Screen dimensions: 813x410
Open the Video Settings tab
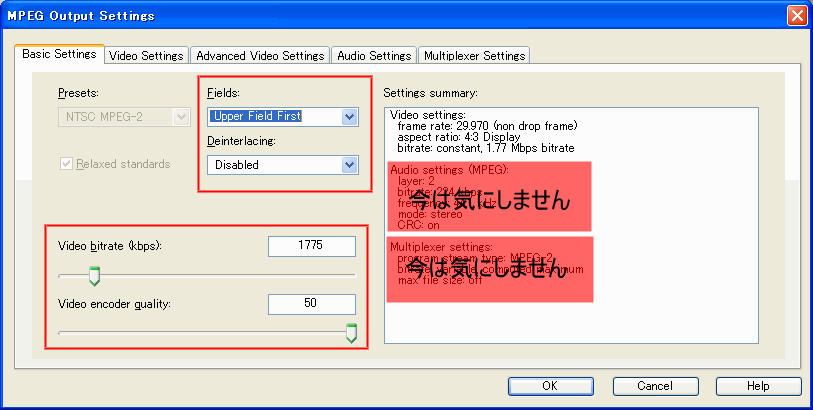pos(146,56)
